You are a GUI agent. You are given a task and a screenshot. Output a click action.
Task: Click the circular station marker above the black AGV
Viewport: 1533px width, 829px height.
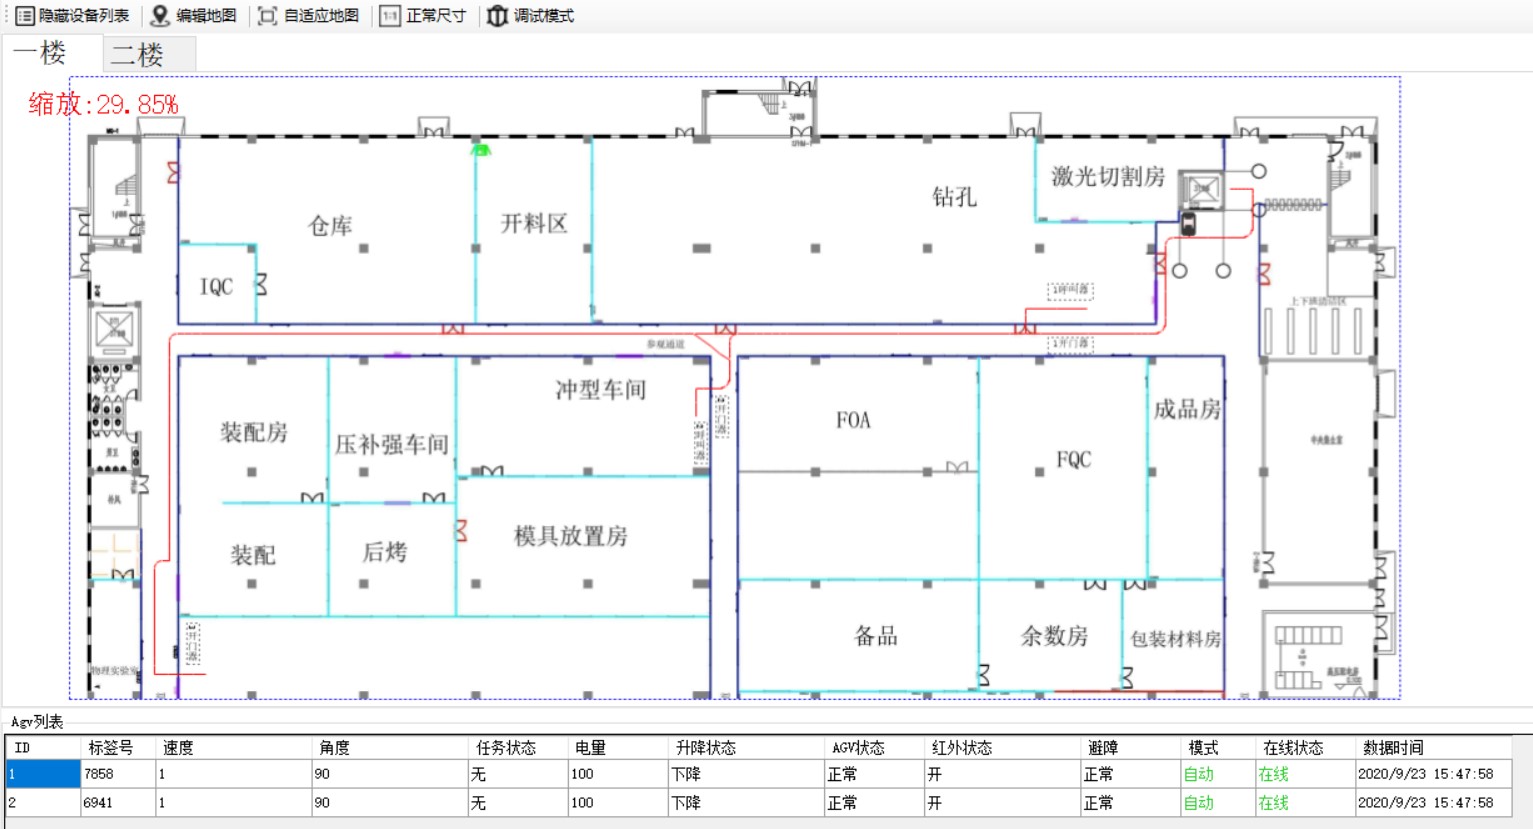coord(1257,170)
